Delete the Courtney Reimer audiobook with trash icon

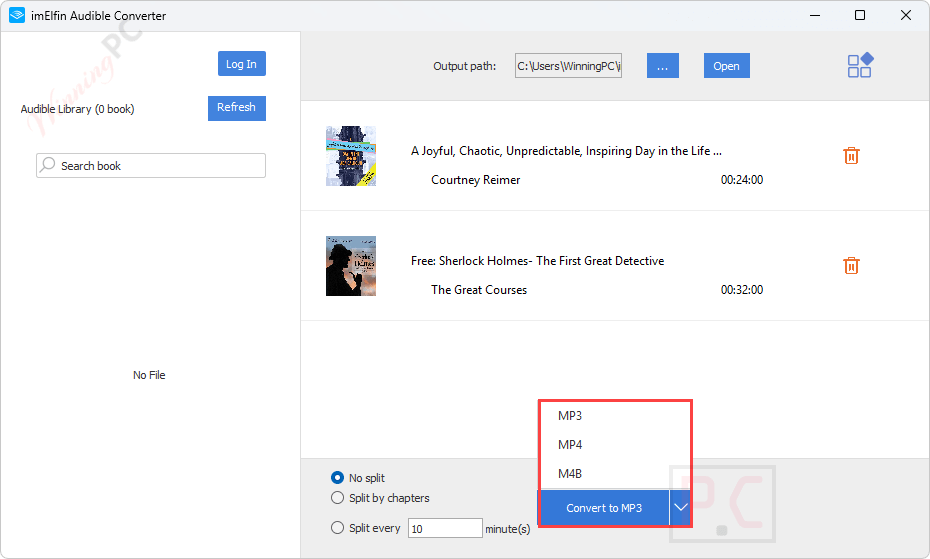(851, 155)
